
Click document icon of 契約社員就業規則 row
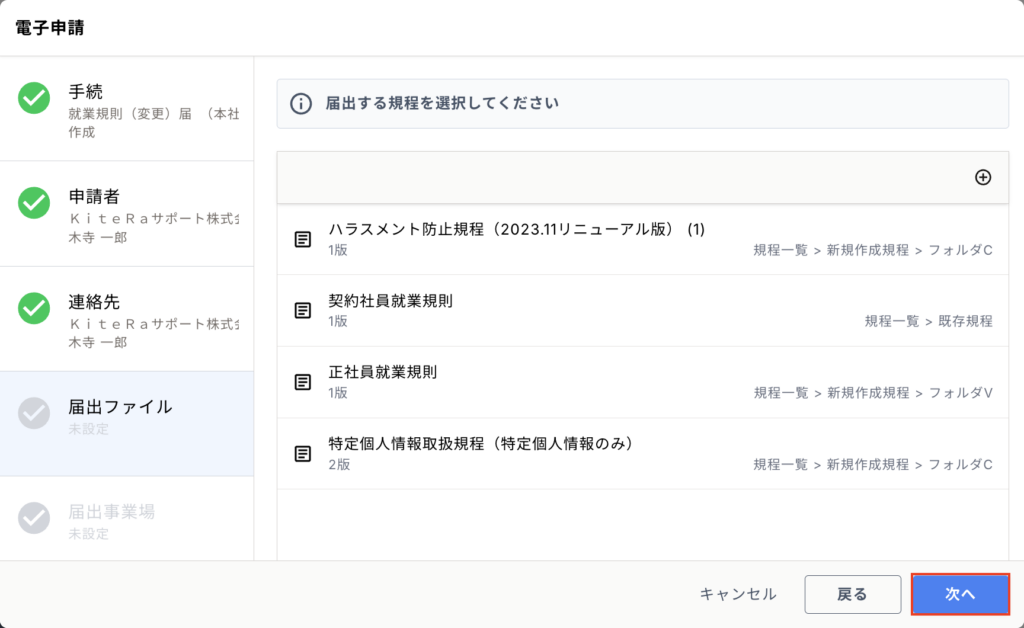(302, 310)
